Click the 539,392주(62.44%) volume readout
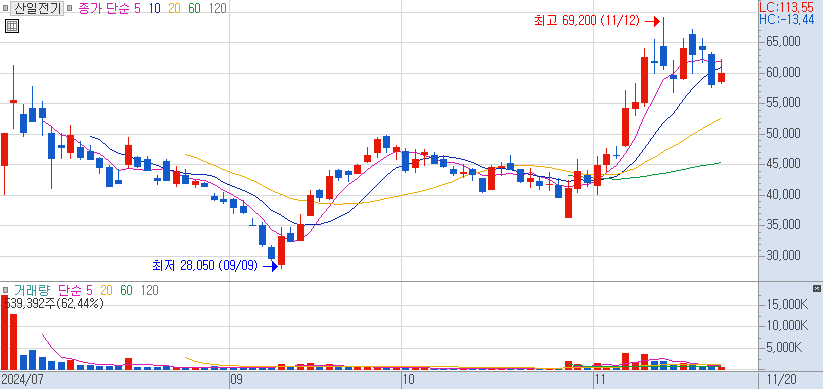823x389 pixels. [x=54, y=303]
